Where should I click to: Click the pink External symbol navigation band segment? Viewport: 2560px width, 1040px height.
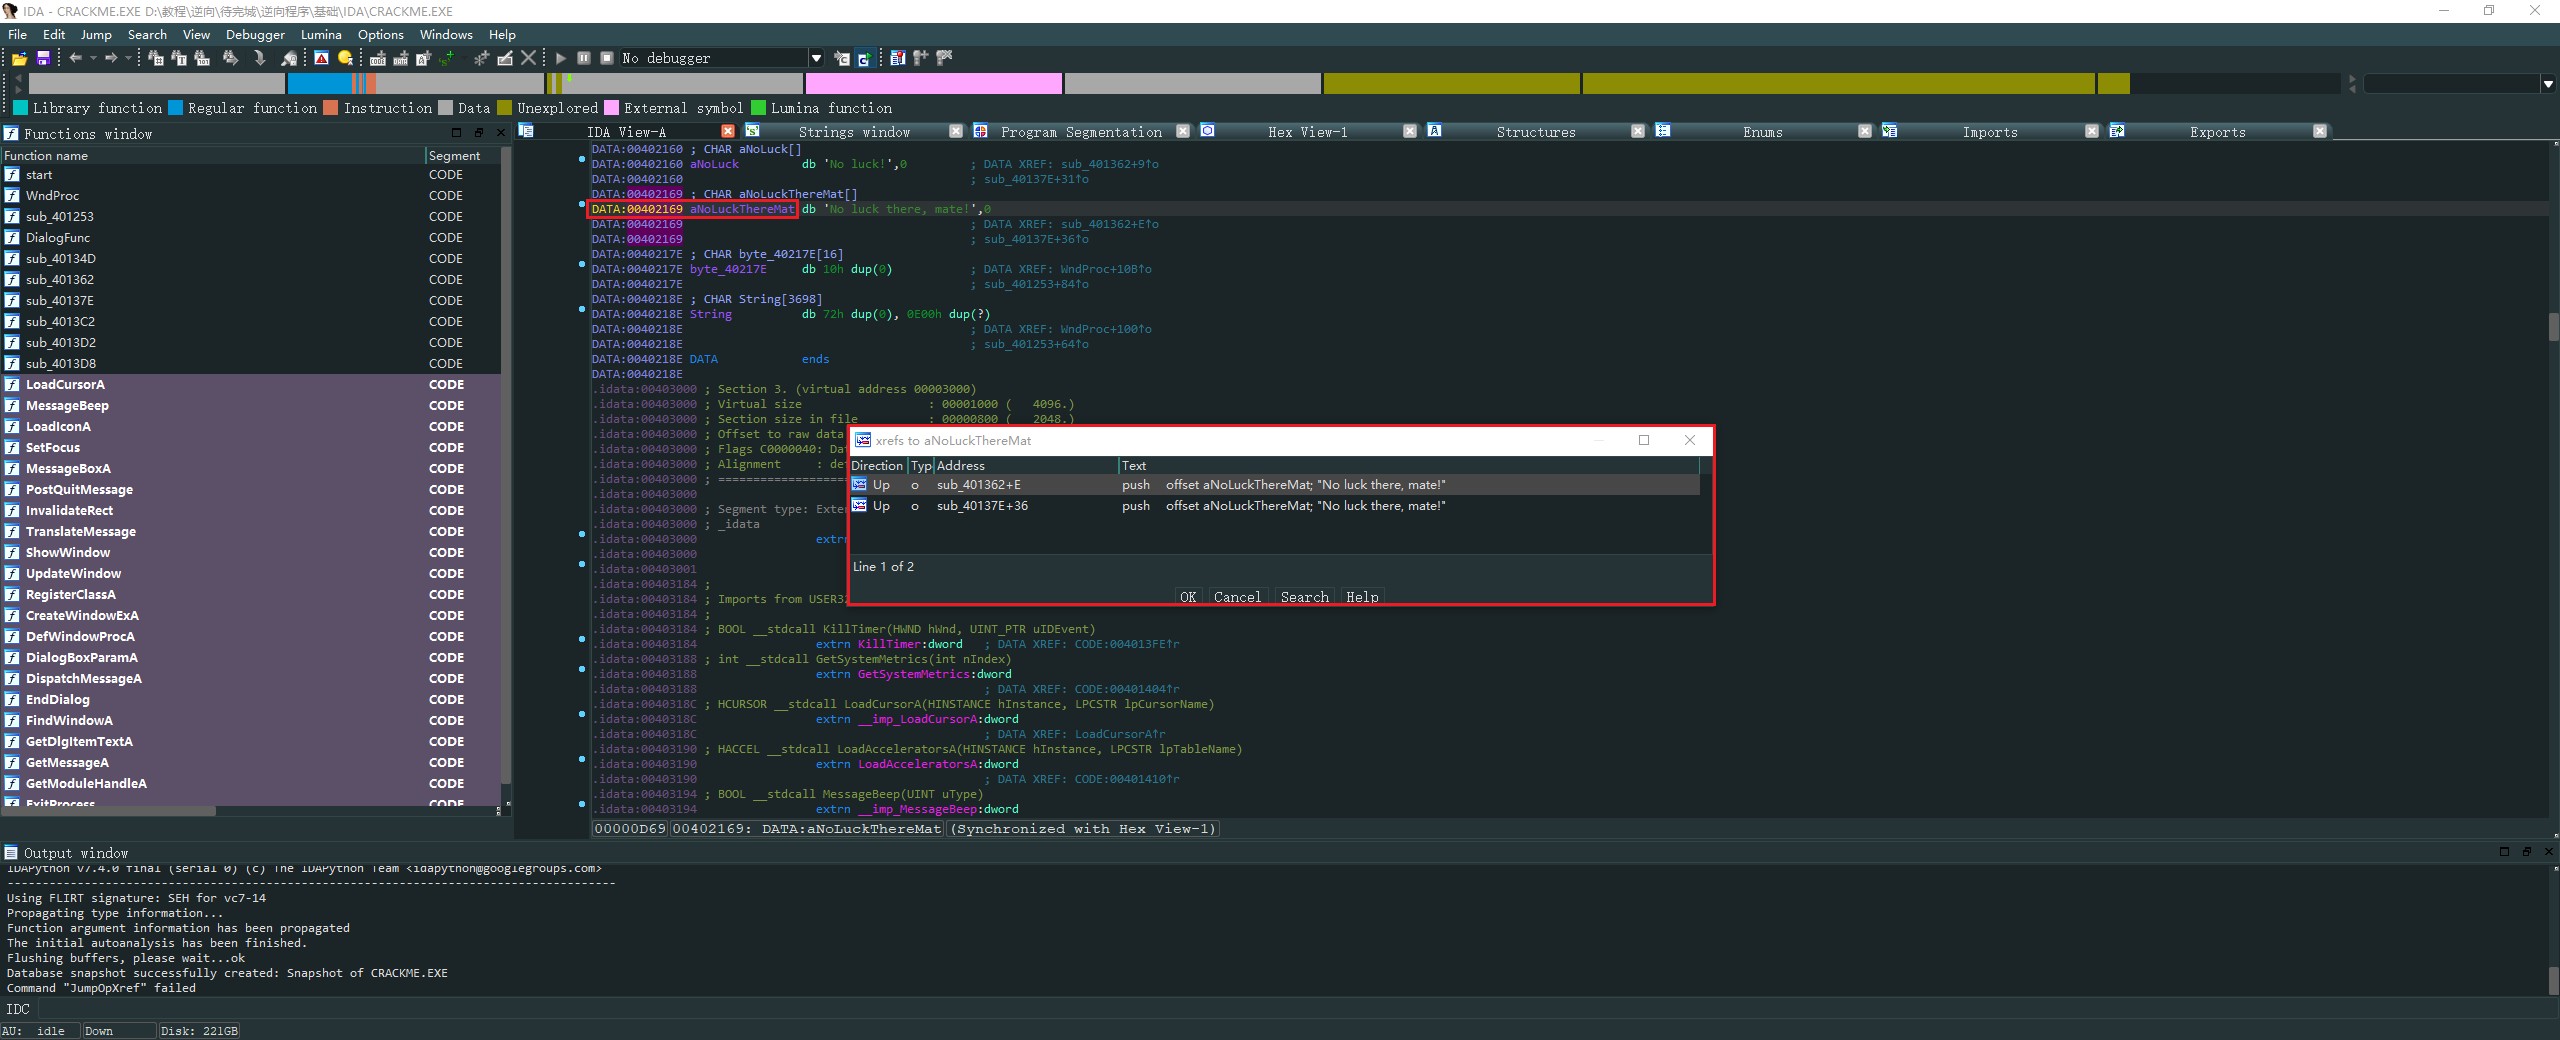click(933, 84)
